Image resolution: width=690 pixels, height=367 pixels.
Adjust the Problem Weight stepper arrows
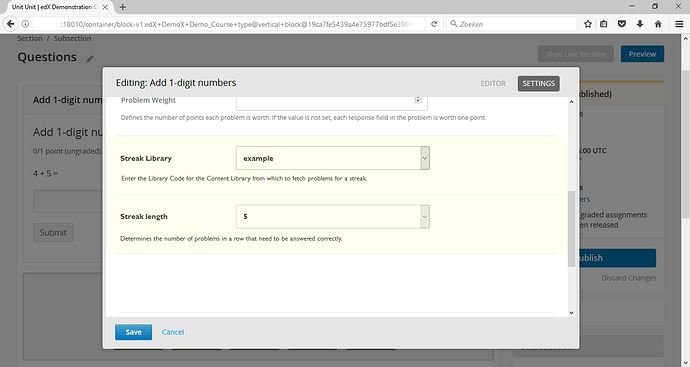418,100
